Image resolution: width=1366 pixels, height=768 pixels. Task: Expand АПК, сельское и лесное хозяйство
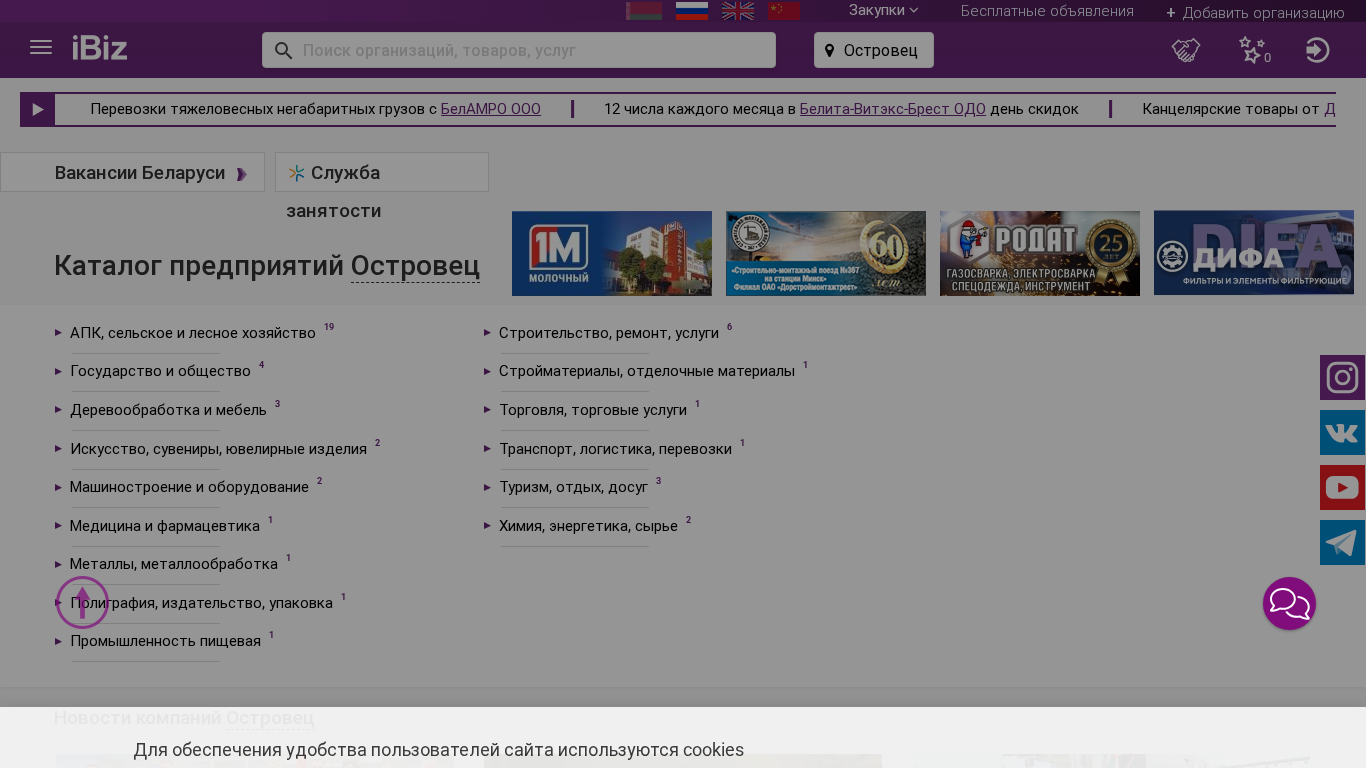[193, 333]
